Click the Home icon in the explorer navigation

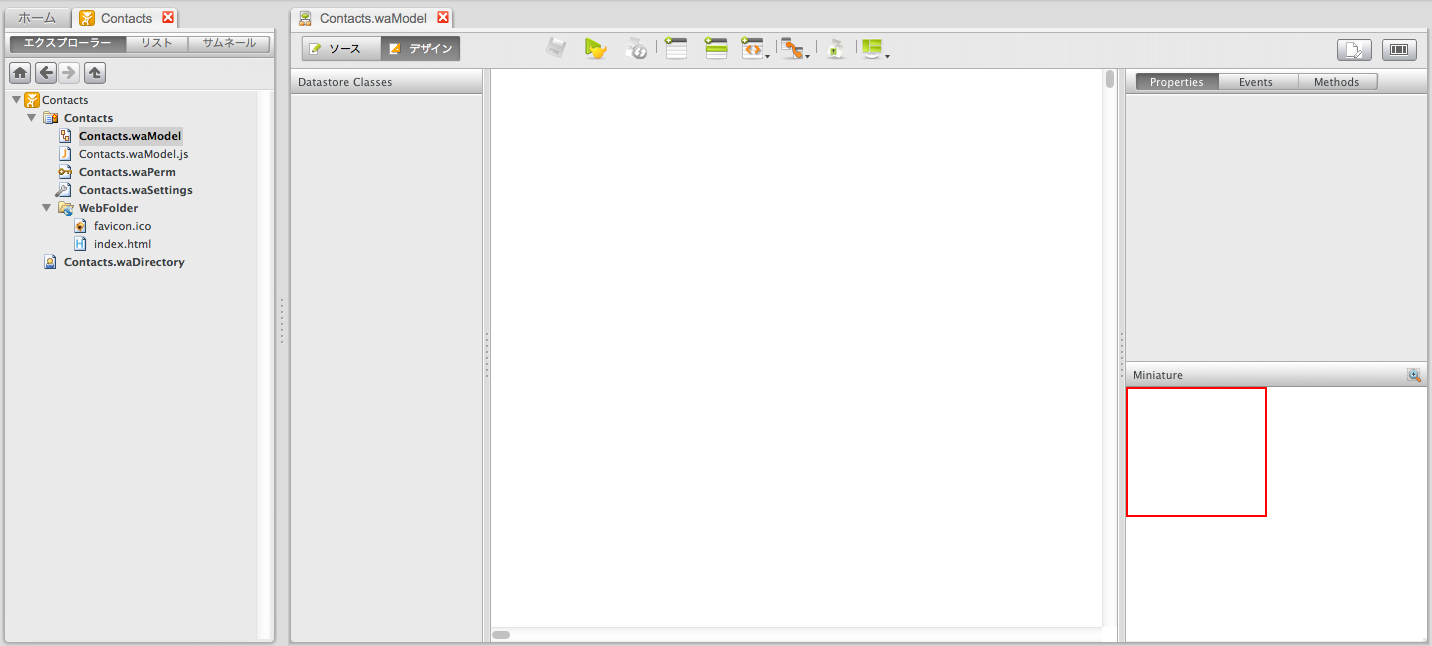point(20,73)
